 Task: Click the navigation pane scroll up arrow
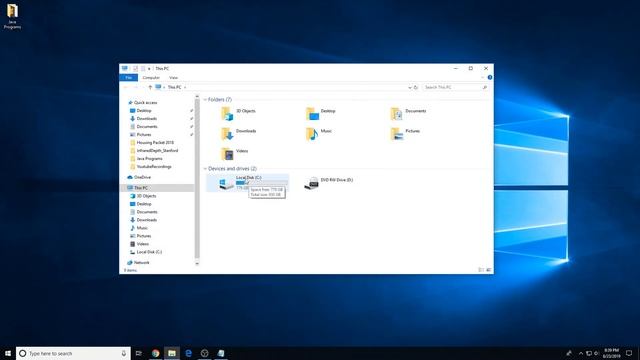coord(197,97)
